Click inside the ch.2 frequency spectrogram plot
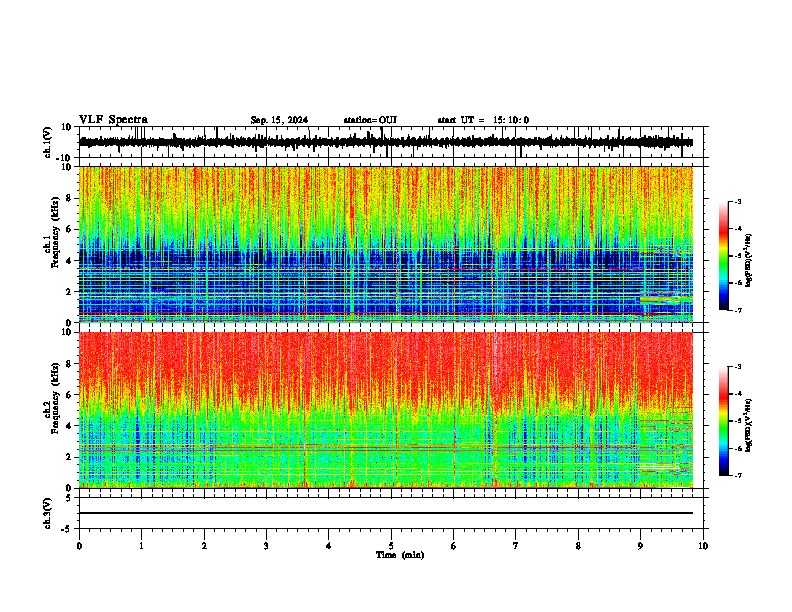Screen dimensions: 792x612 point(386,410)
